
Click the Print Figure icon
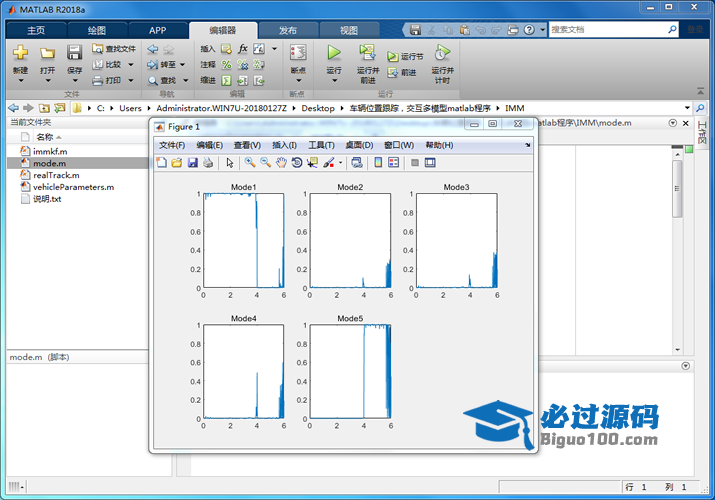[208, 163]
